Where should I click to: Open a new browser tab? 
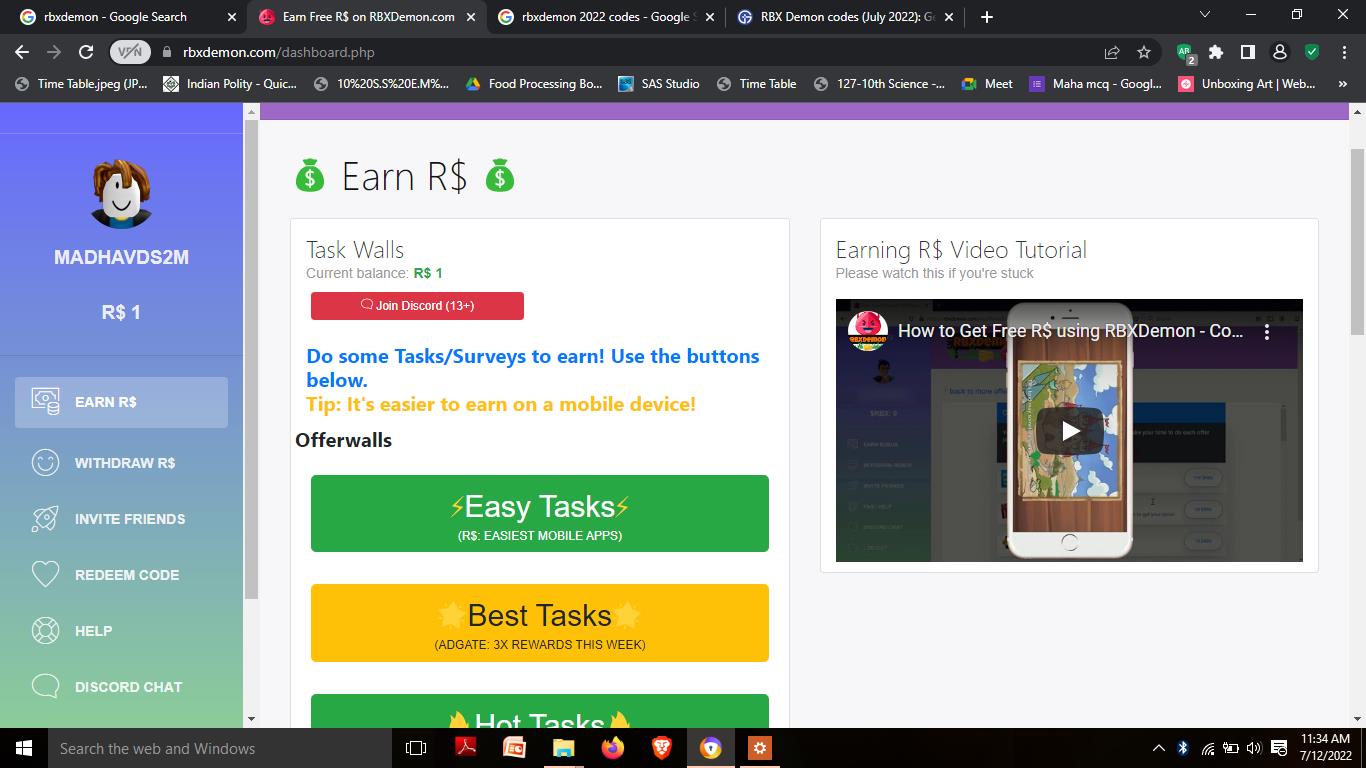coord(987,17)
